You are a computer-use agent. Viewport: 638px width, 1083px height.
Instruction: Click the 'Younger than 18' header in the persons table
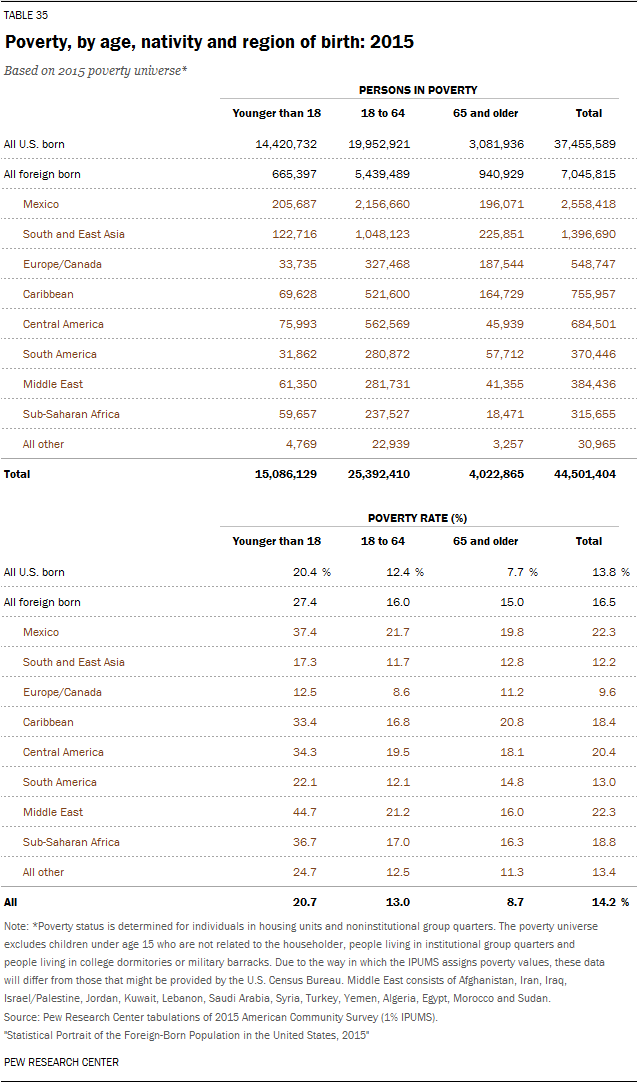tap(276, 113)
